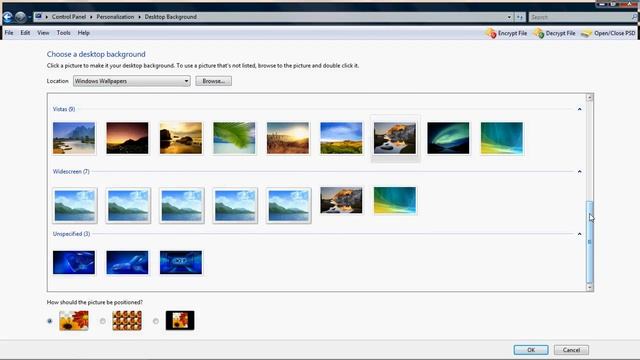Screen dimensions: 640x360
Task: Open the Location combo box Windows Wallpapers
Action: (x=131, y=81)
